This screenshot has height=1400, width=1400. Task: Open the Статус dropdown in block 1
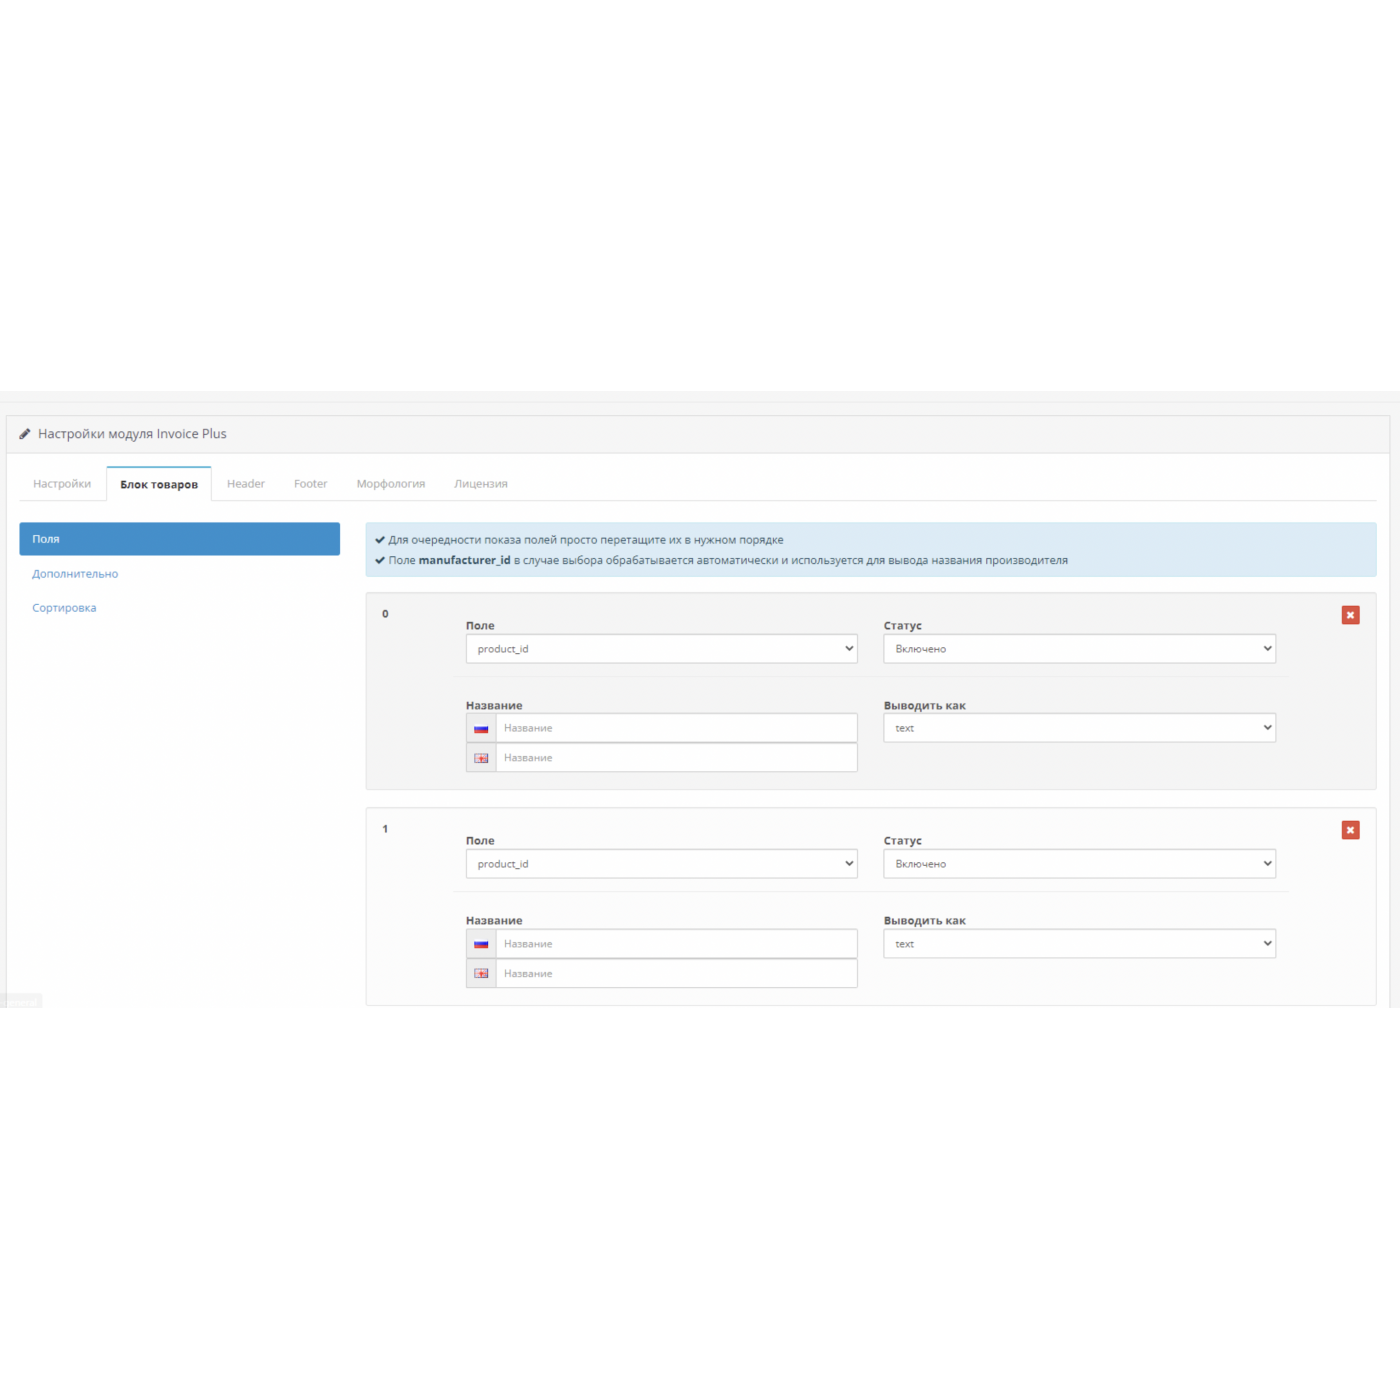(1079, 864)
